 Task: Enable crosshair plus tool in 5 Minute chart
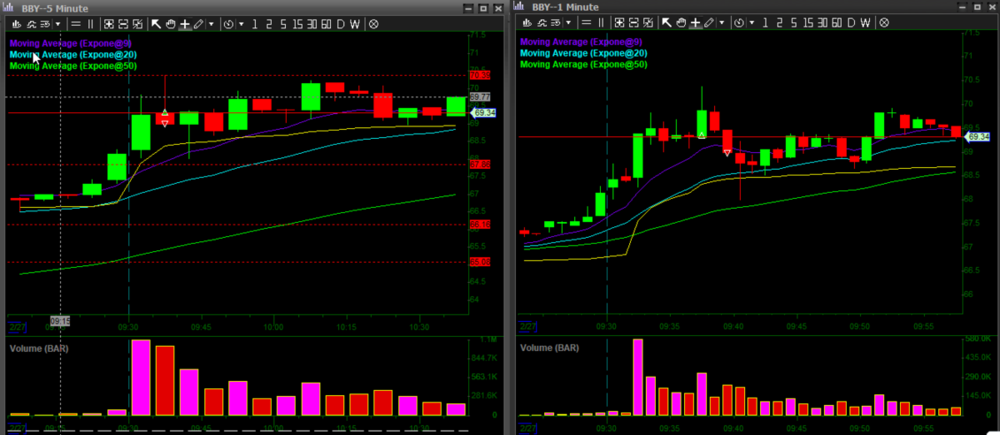click(x=184, y=22)
